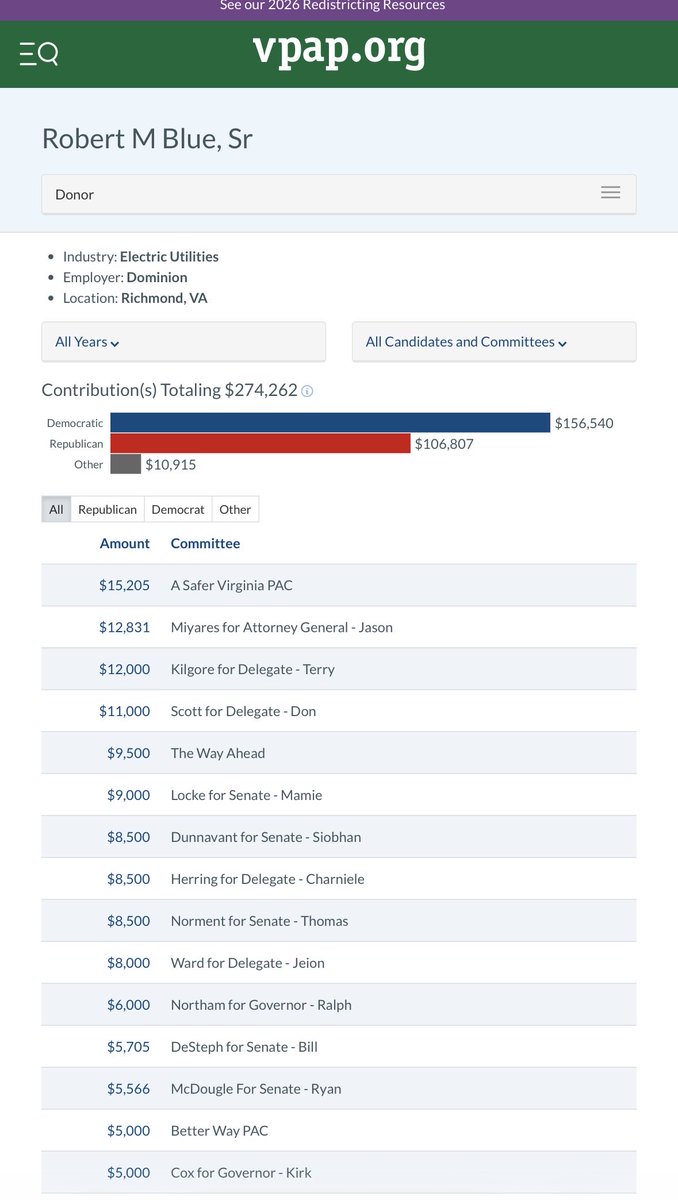678x1200 pixels.
Task: Click the $11,000 amount
Action: 124,711
